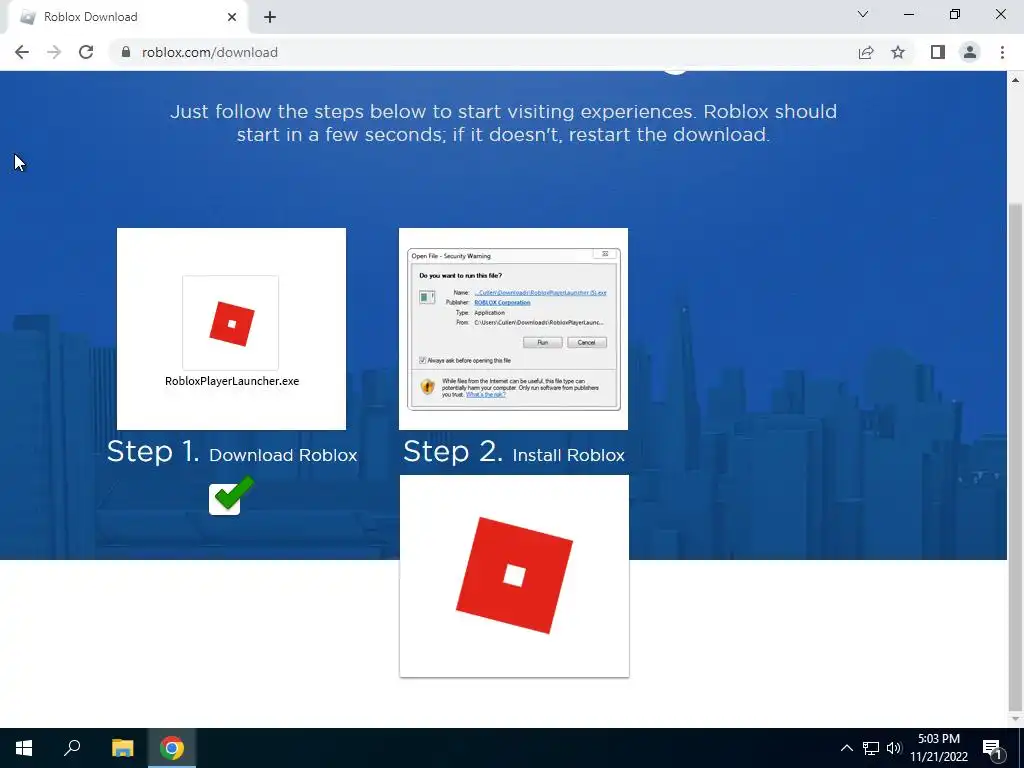
Task: Open a new browser tab
Action: pyautogui.click(x=270, y=17)
